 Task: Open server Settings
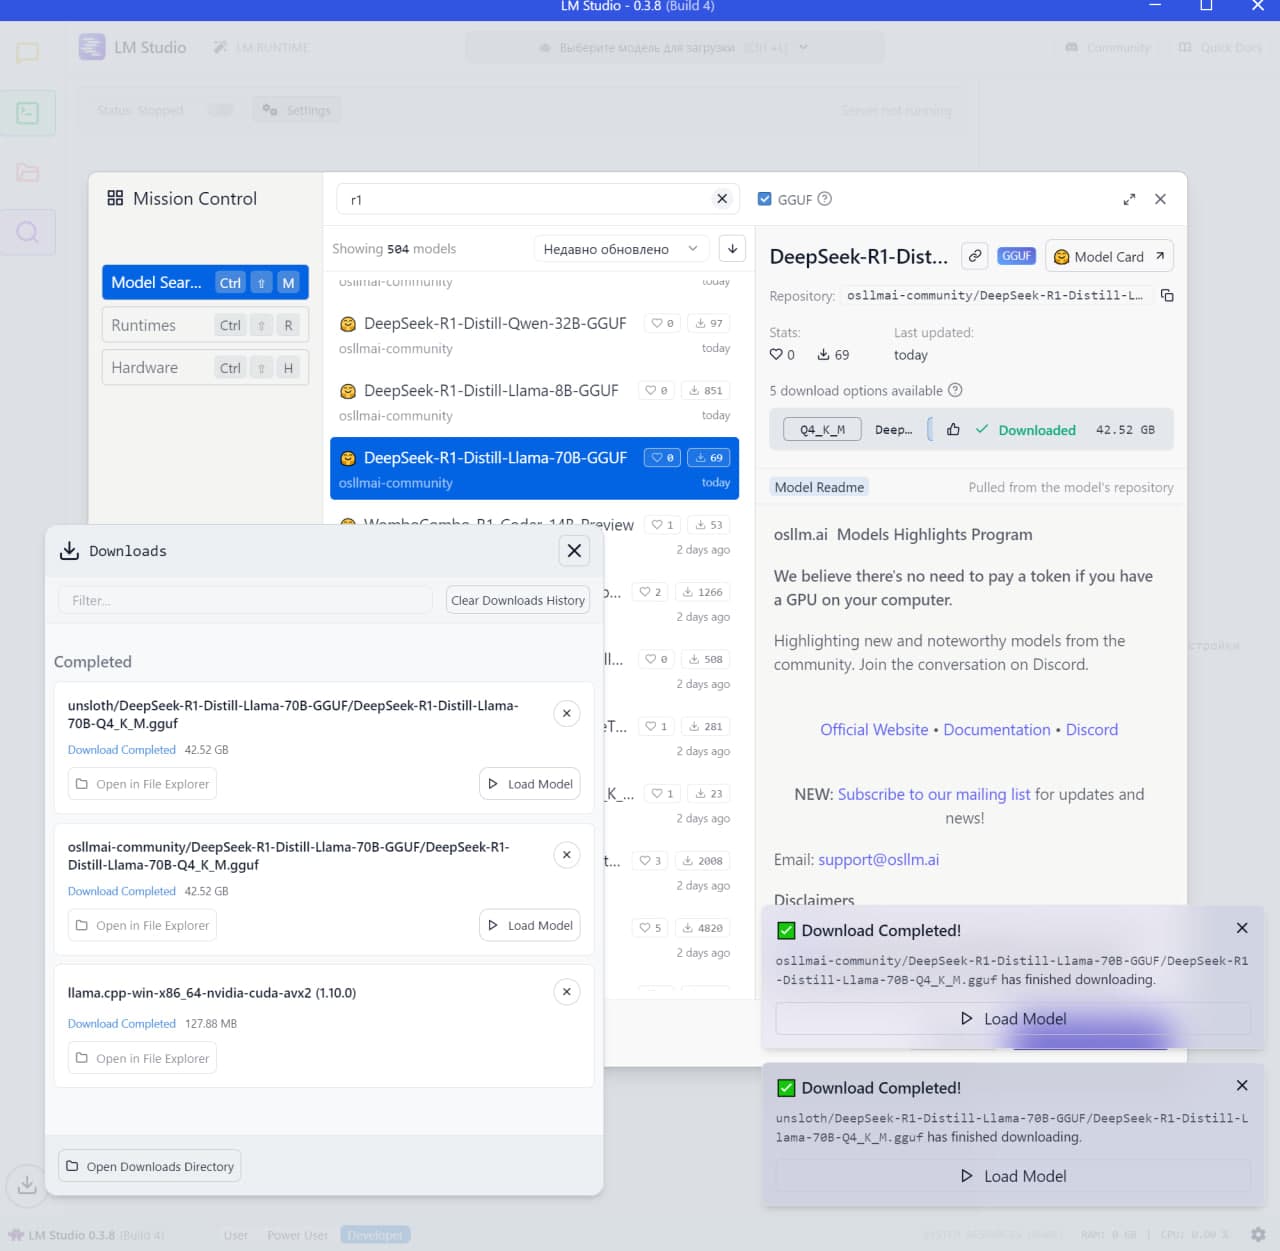coord(296,110)
